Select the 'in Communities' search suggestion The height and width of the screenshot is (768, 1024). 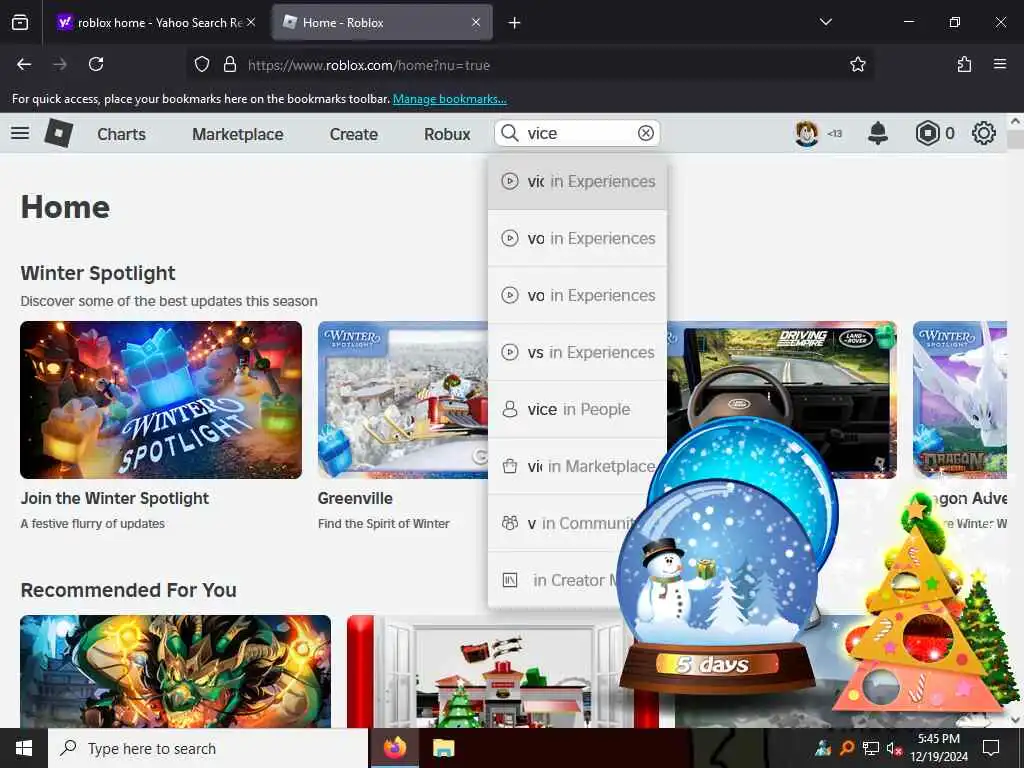(x=562, y=523)
